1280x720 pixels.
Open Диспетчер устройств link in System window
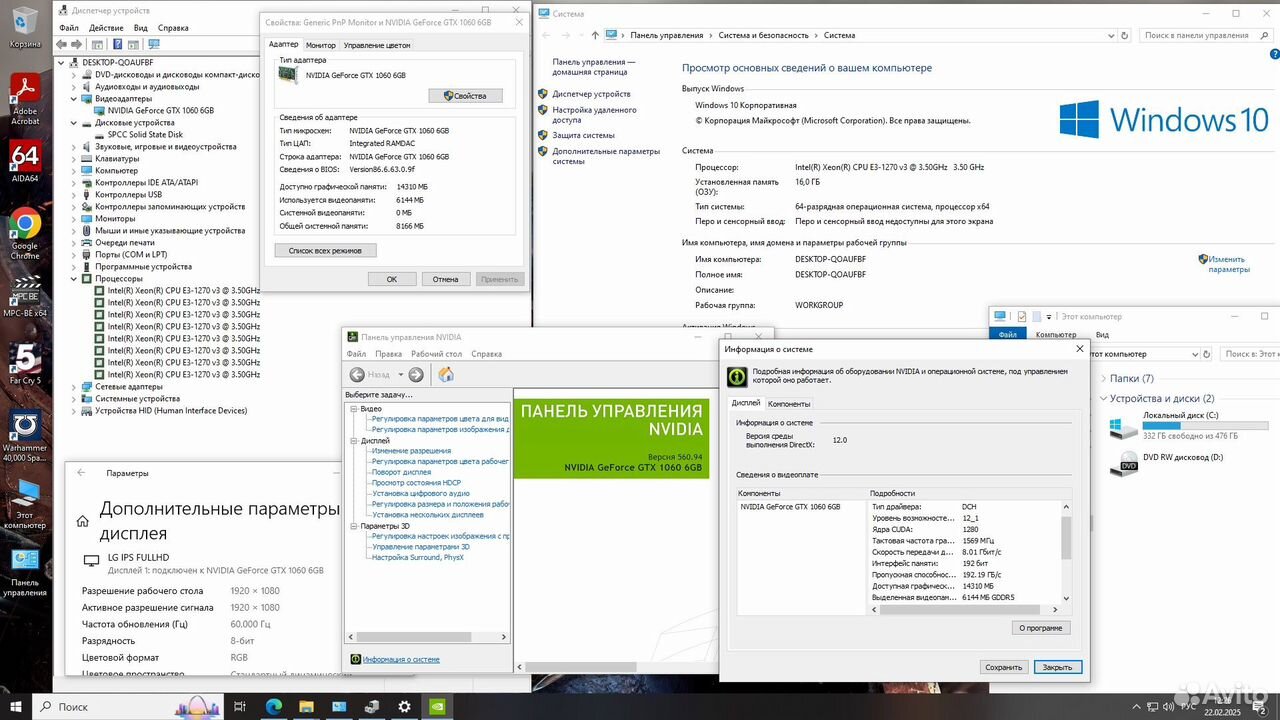click(591, 94)
